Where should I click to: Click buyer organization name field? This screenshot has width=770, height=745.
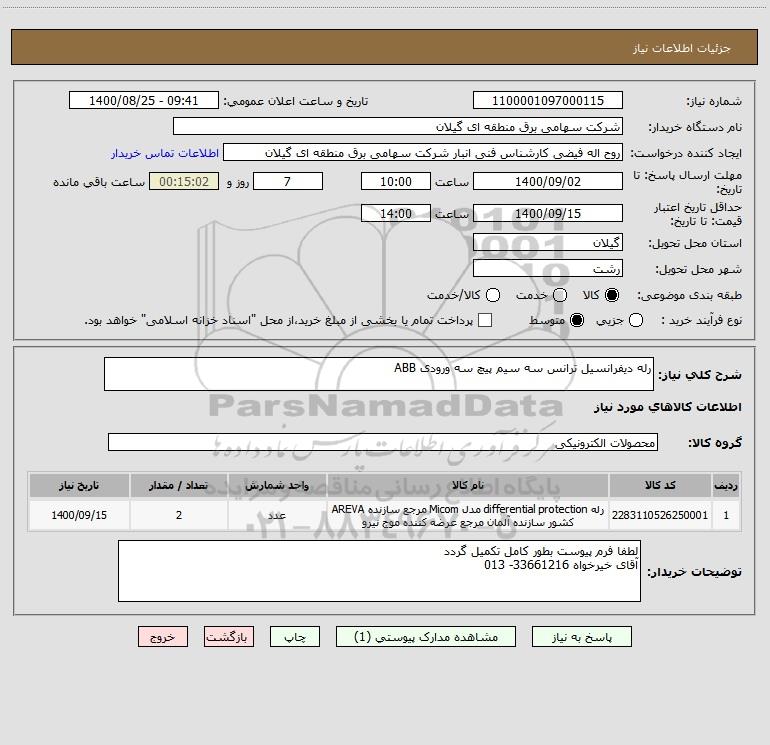398,127
